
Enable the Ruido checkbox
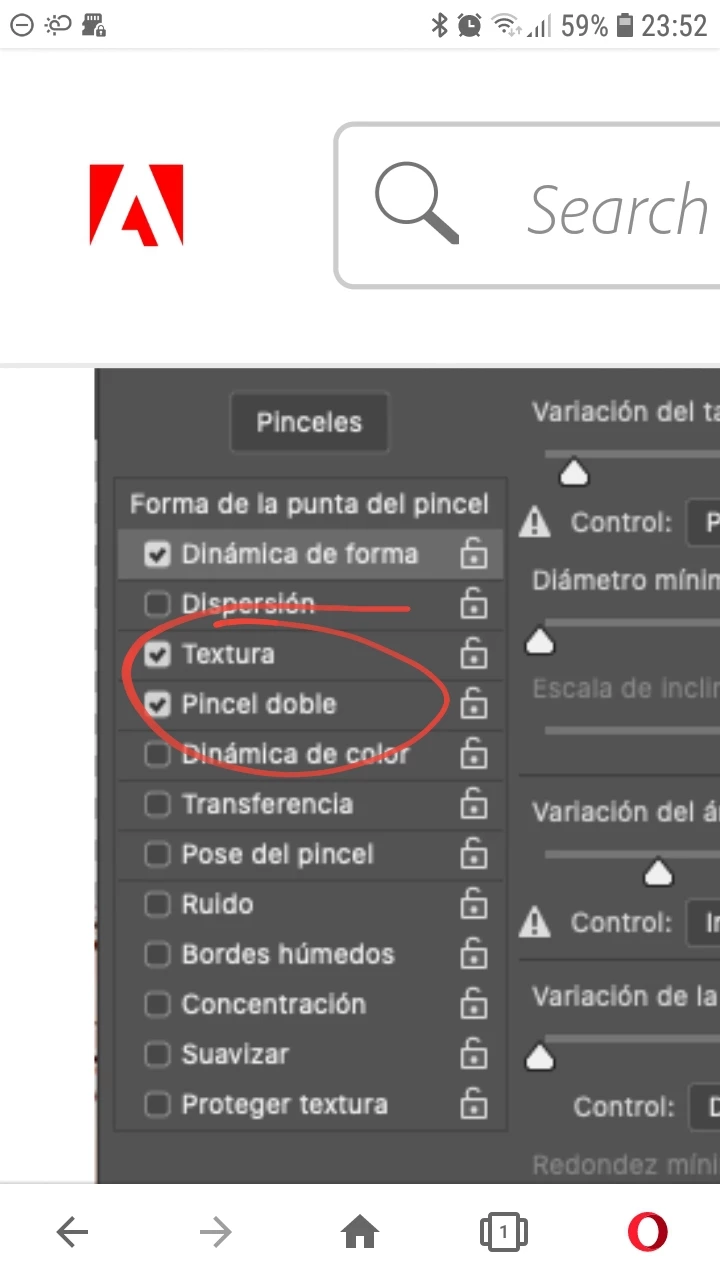[157, 904]
